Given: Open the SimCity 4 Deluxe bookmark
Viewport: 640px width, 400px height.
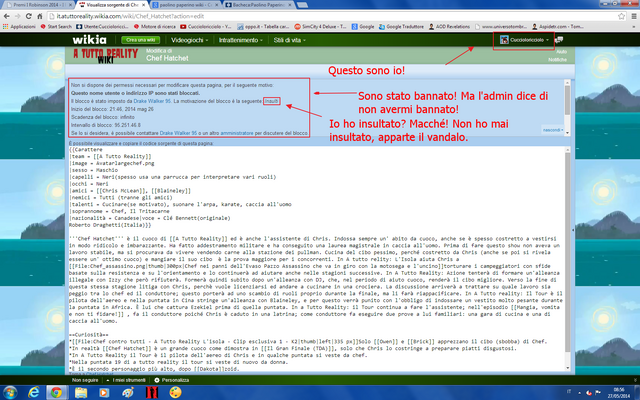Looking at the screenshot, I should [320, 27].
